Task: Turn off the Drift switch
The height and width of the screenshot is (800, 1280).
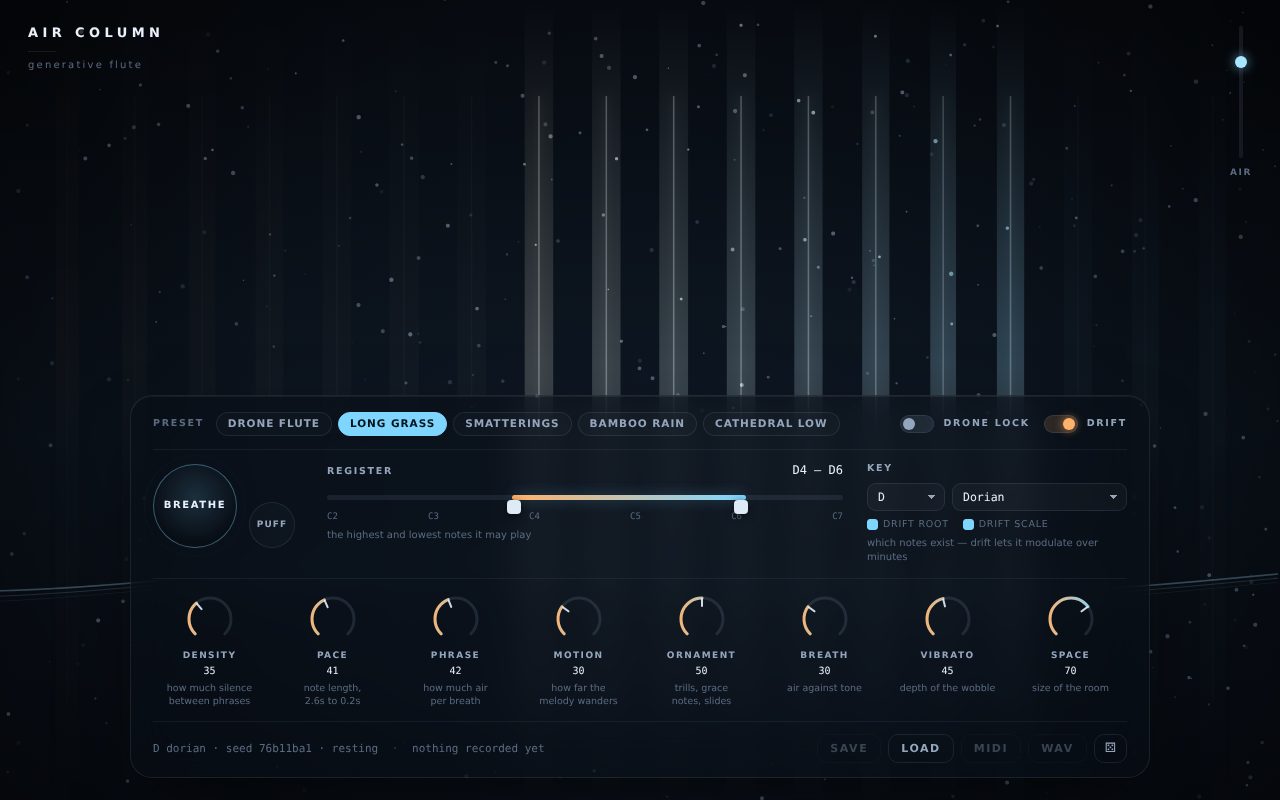Action: 1061,424
